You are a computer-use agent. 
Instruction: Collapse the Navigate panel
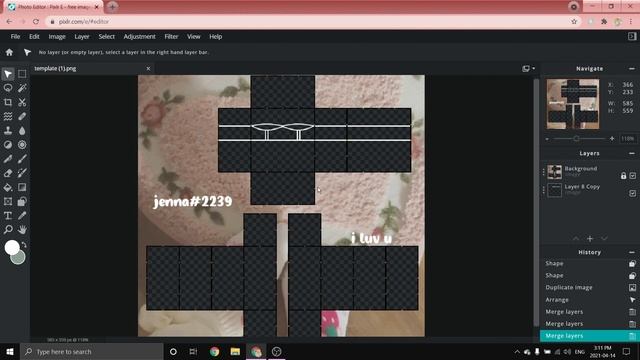[631, 69]
